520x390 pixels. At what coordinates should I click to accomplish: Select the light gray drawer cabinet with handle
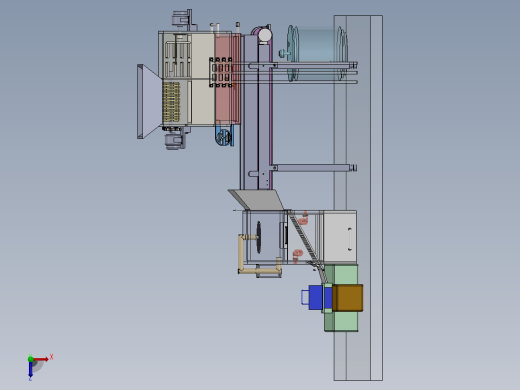pos(340,237)
